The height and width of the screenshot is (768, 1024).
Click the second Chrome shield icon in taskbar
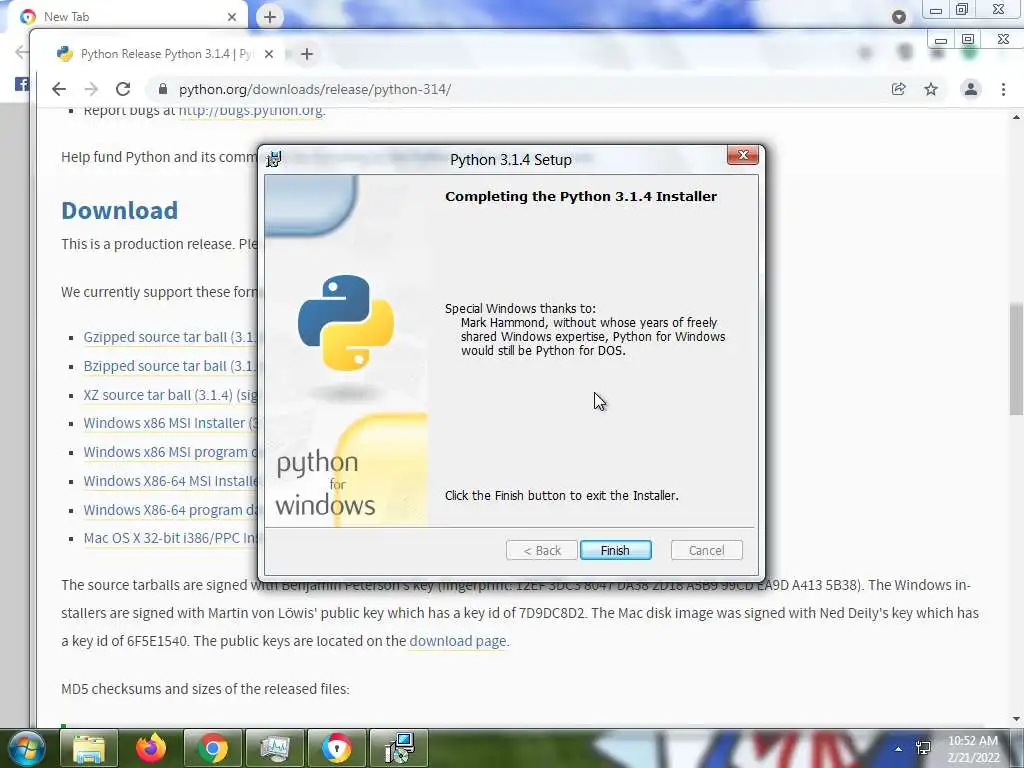click(336, 748)
